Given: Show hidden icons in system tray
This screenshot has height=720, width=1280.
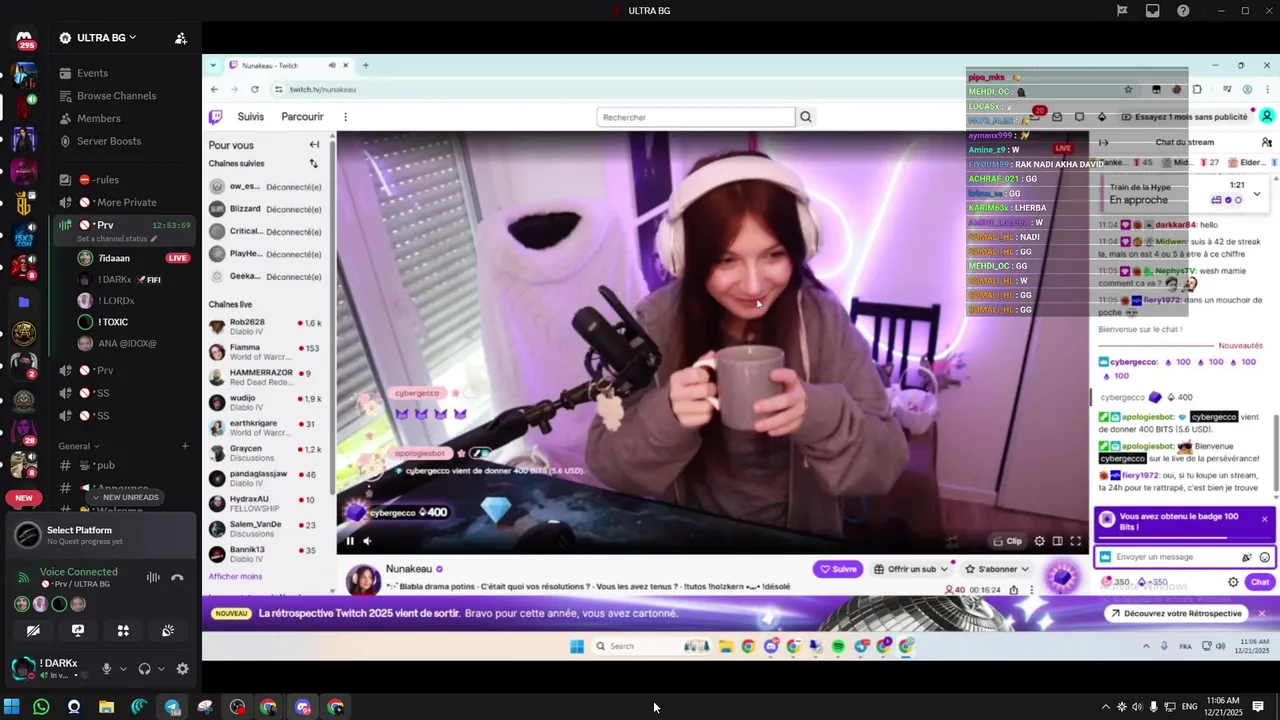Looking at the screenshot, I should [x=1105, y=707].
